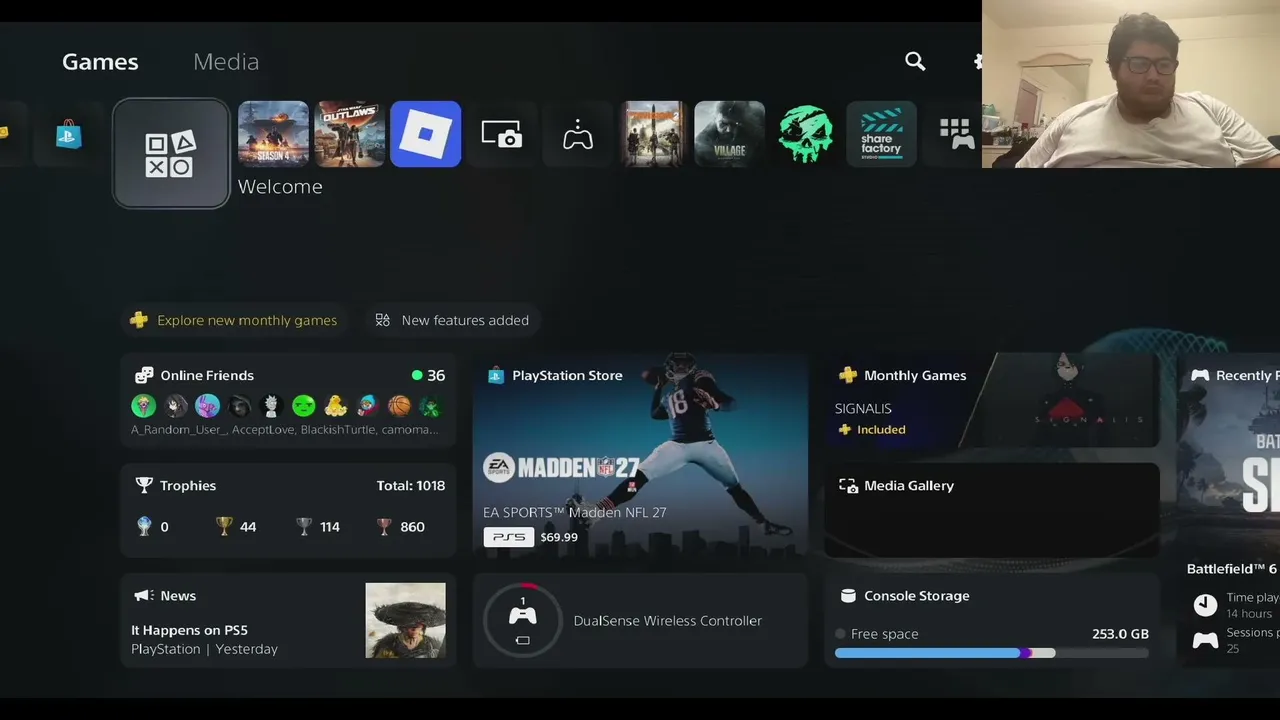This screenshot has height=720, width=1280.
Task: Switch to the Games tab
Action: (100, 62)
